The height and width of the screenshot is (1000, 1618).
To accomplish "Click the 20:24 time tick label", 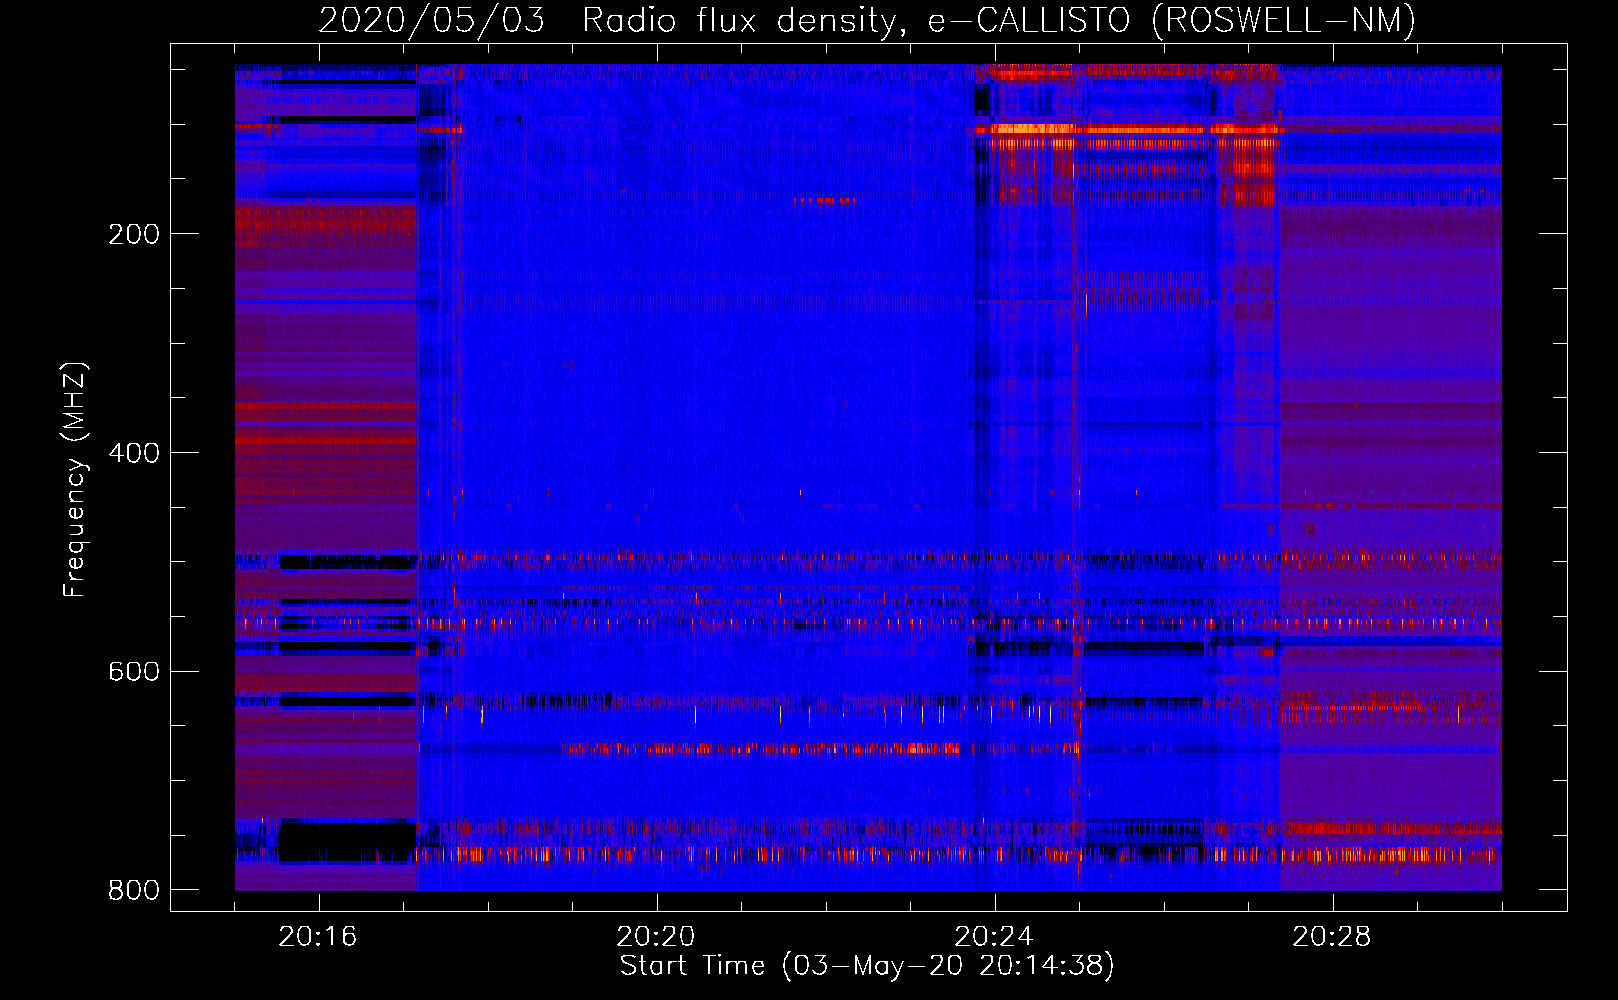I will point(994,937).
